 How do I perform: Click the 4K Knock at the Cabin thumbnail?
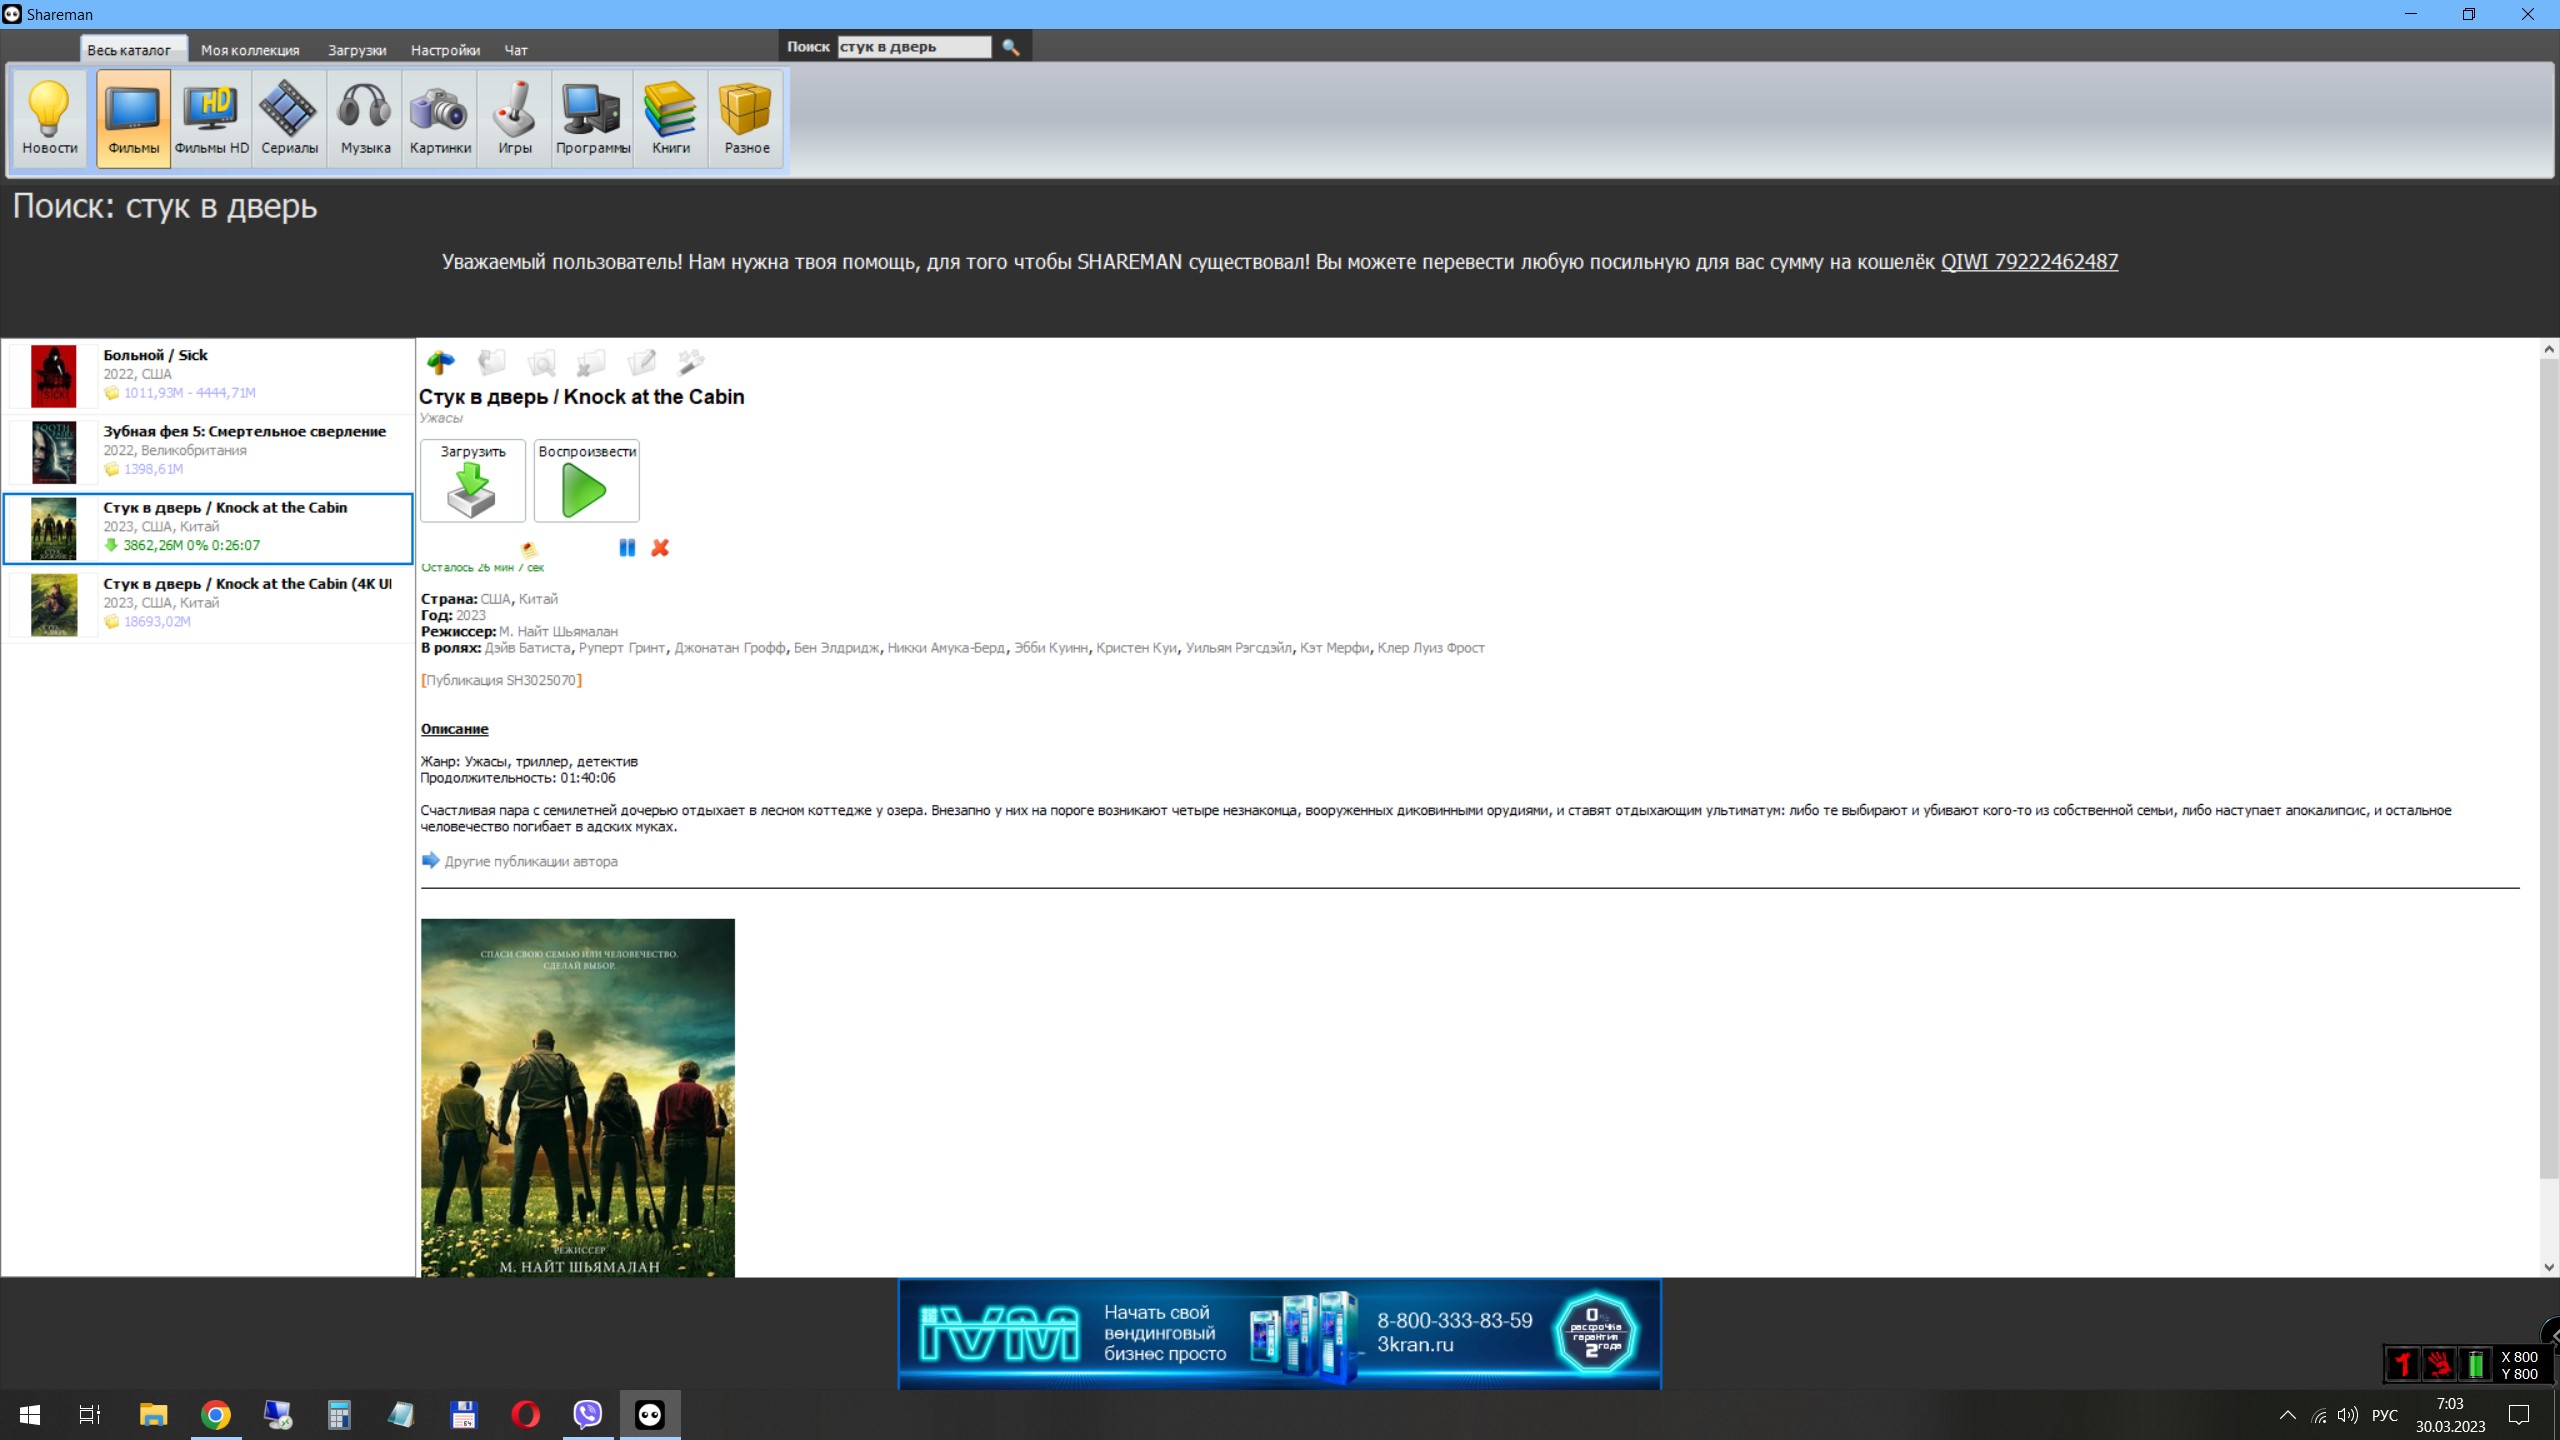54,604
